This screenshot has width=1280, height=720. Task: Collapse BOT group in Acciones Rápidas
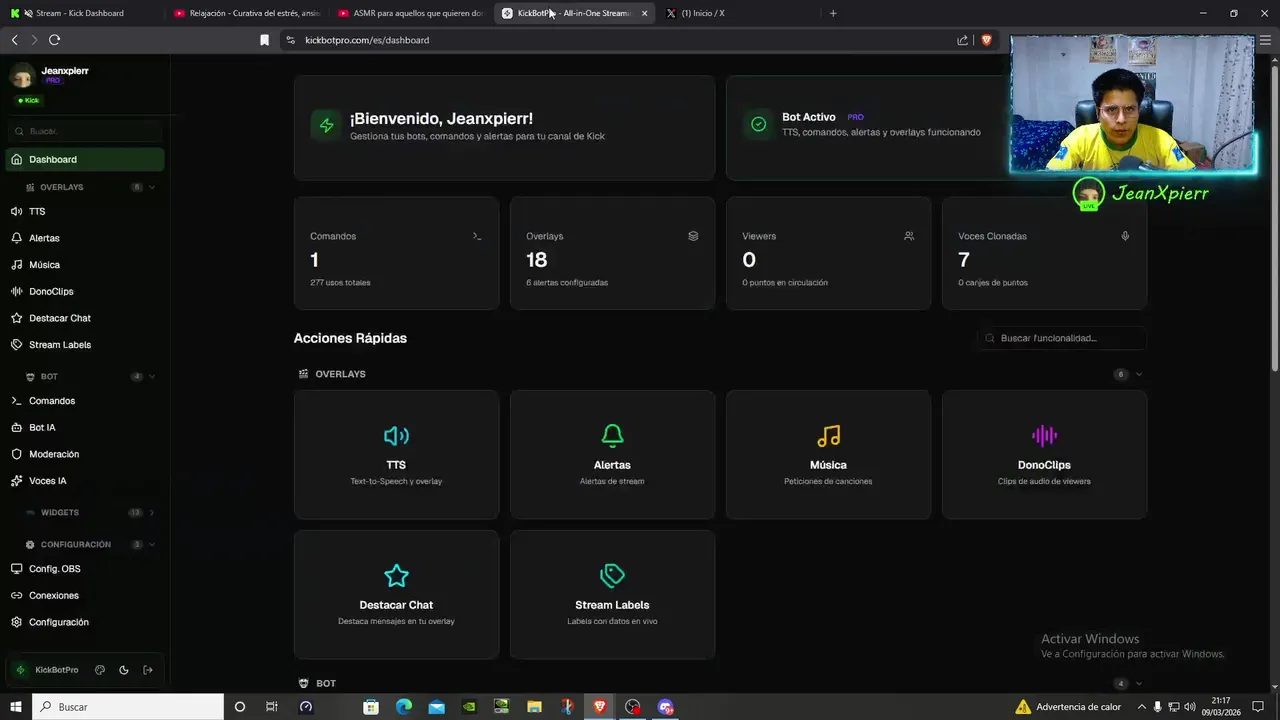tap(1138, 684)
